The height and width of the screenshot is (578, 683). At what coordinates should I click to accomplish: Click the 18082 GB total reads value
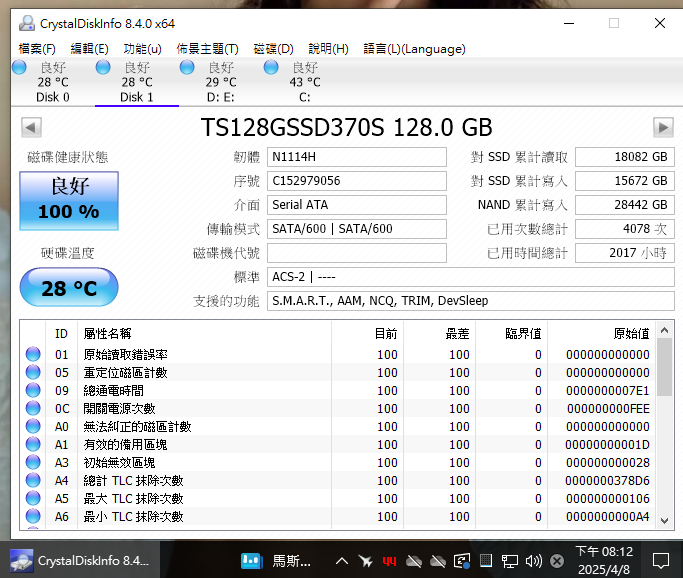click(625, 157)
